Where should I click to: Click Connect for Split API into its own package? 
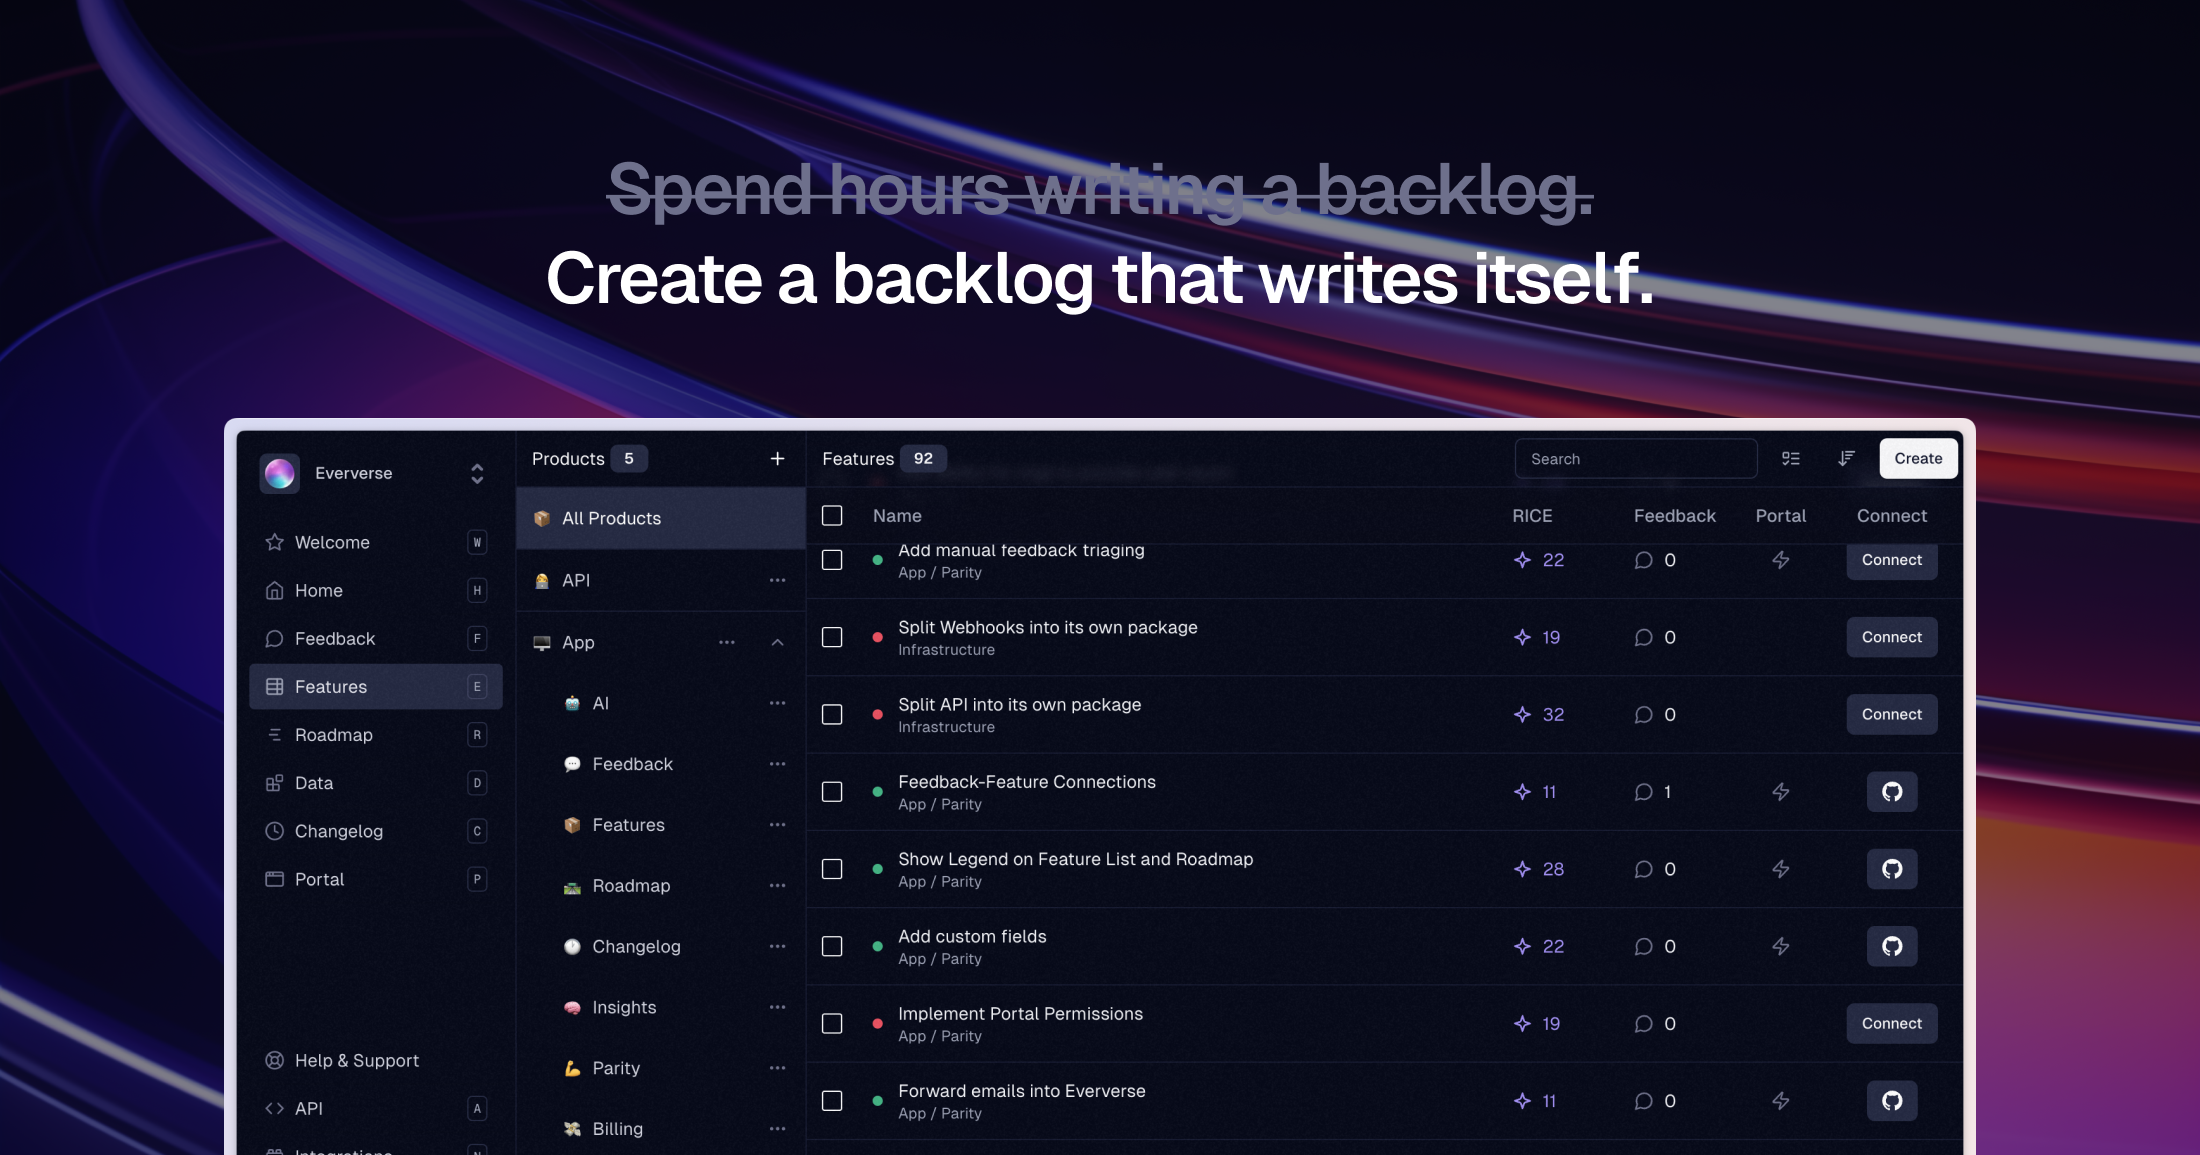[1891, 714]
